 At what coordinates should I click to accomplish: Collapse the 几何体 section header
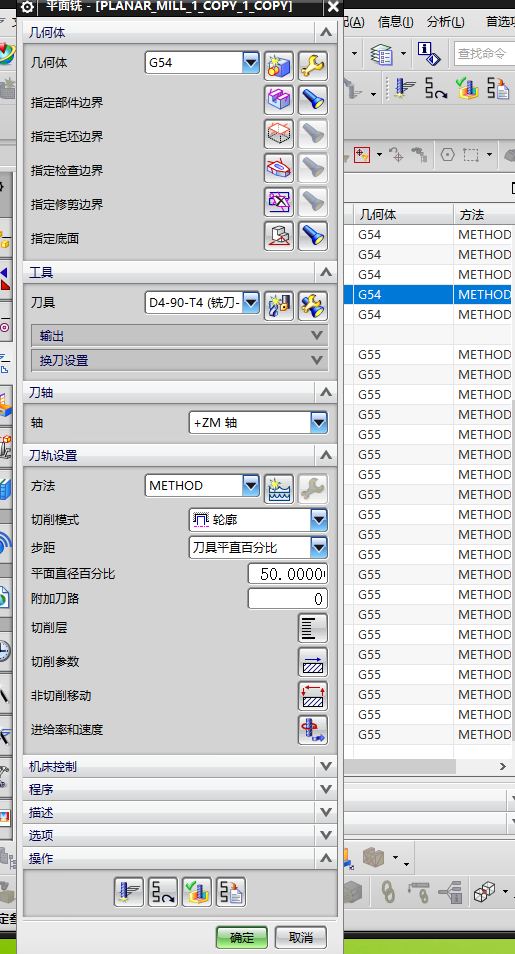click(x=180, y=32)
